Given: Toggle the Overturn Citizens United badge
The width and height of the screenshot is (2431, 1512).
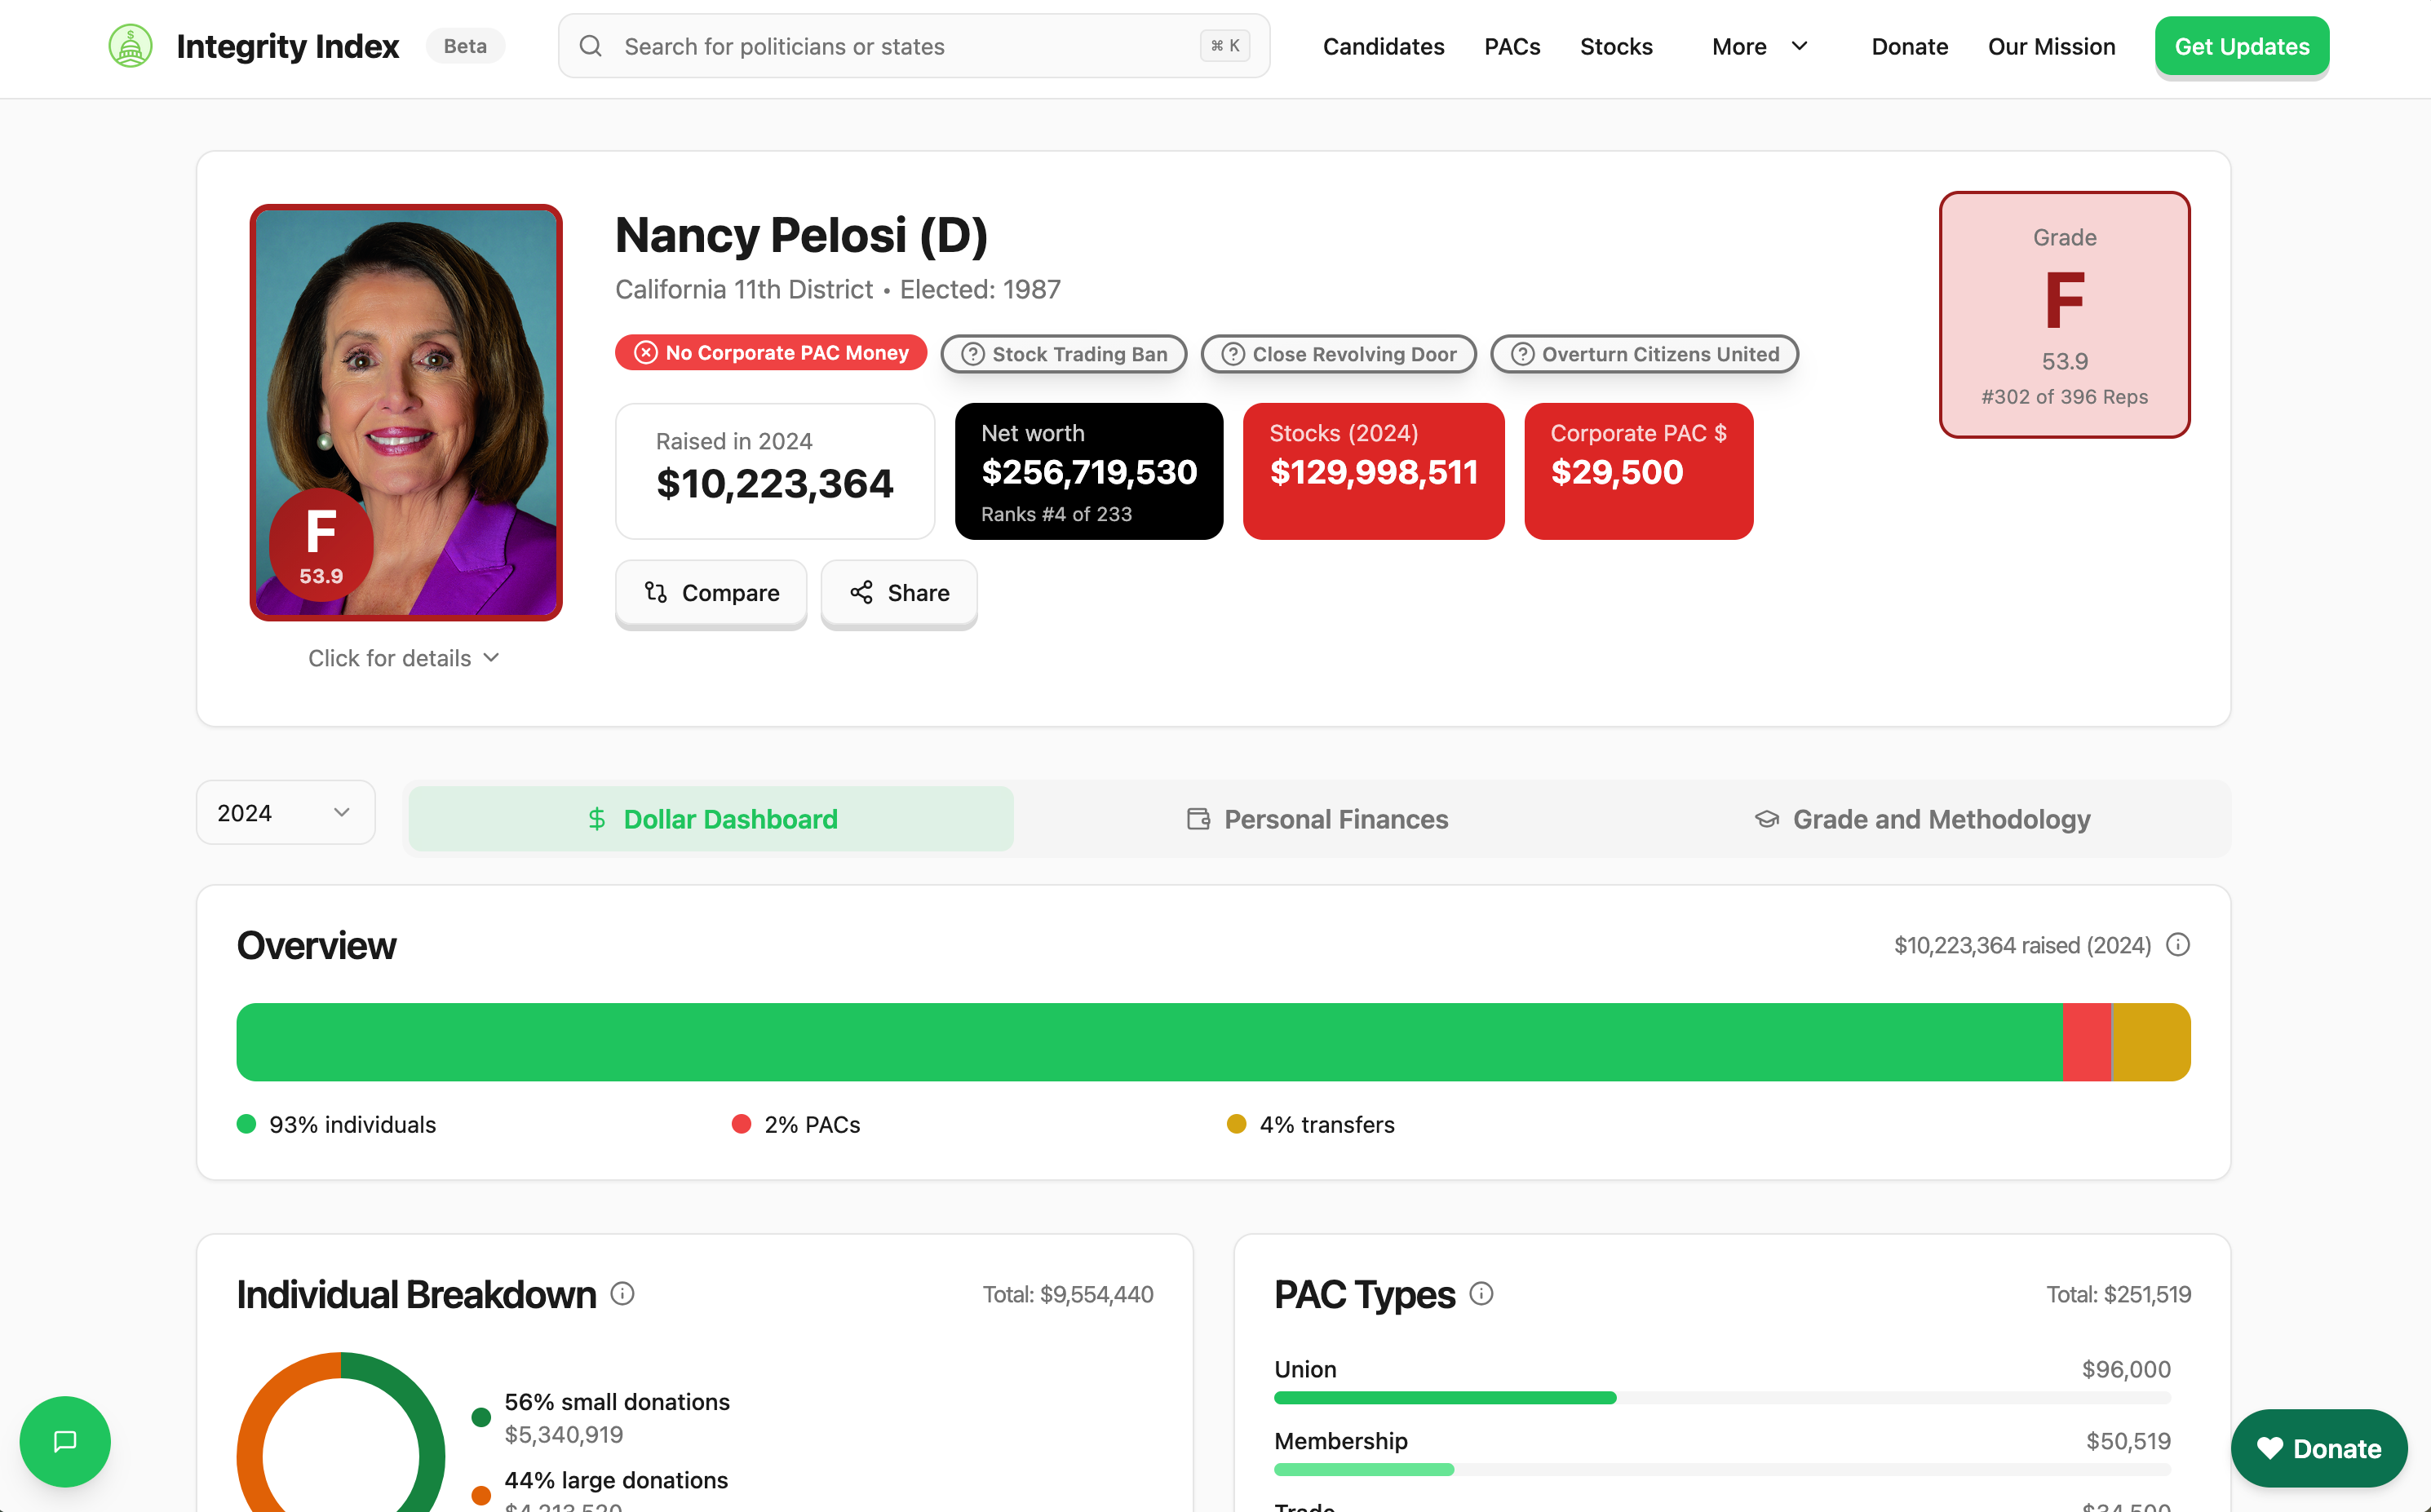Looking at the screenshot, I should coord(1643,353).
